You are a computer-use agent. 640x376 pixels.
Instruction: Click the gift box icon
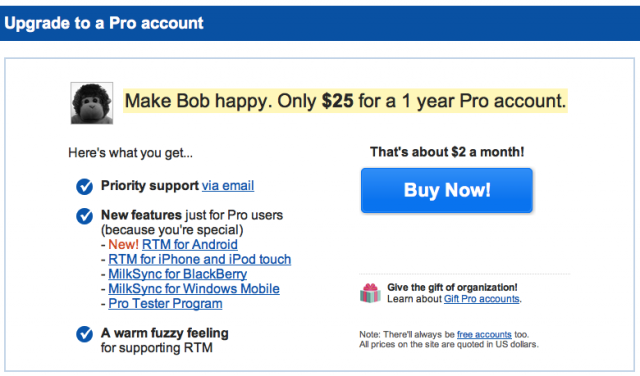click(370, 293)
